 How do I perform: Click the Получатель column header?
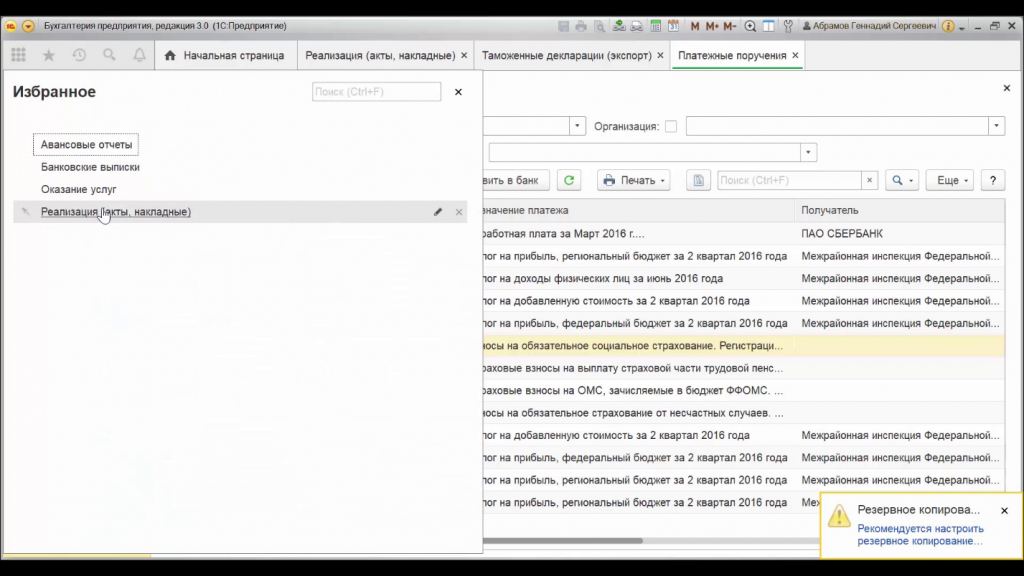coord(830,211)
